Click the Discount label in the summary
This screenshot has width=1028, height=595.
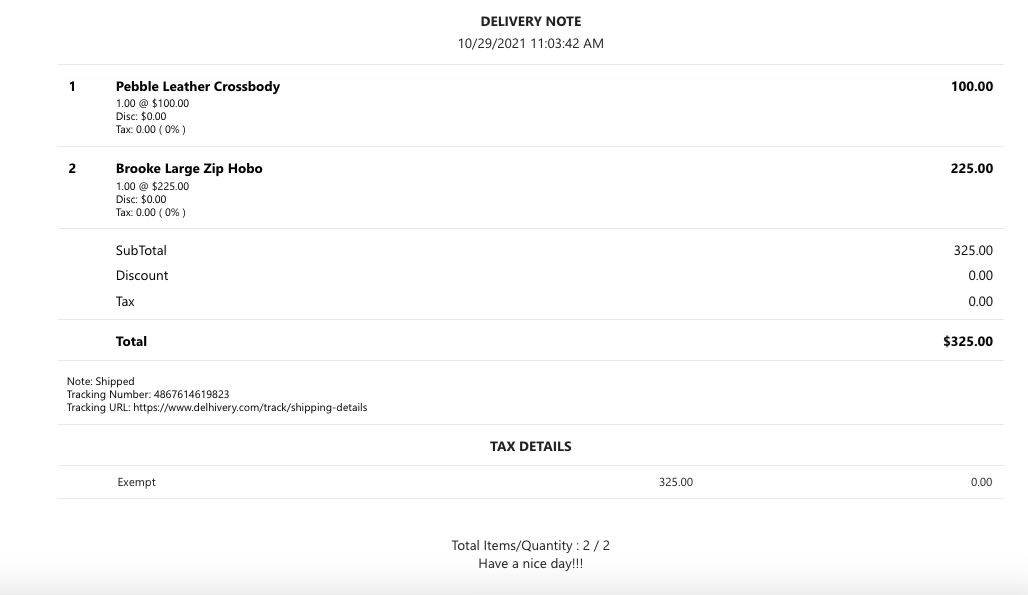coord(142,275)
